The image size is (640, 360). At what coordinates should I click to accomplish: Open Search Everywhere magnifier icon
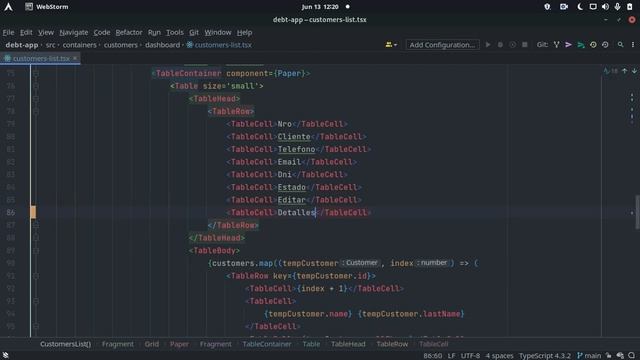tap(620, 44)
